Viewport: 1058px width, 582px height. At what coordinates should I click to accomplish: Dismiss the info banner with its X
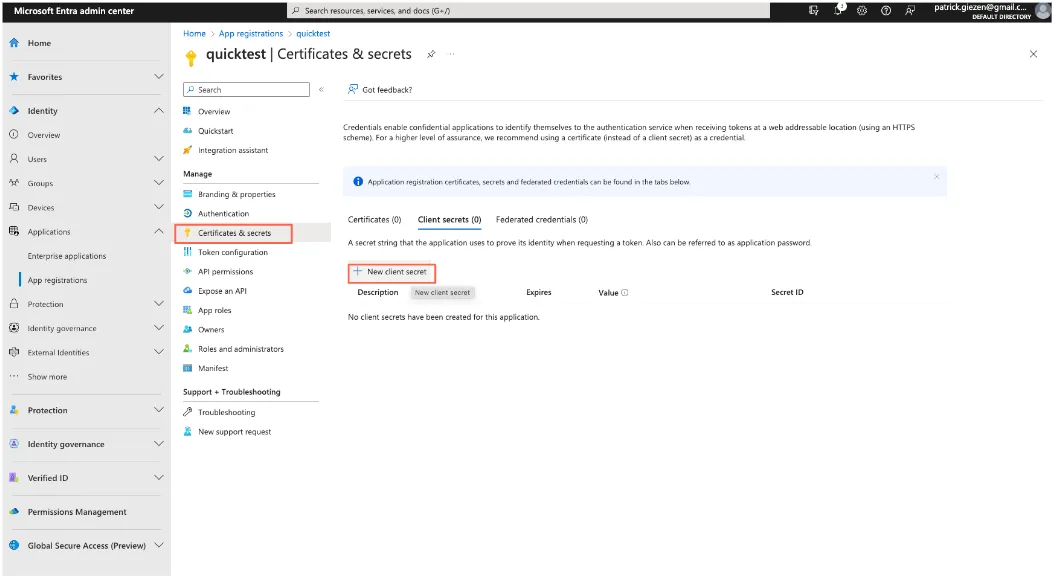point(937,177)
